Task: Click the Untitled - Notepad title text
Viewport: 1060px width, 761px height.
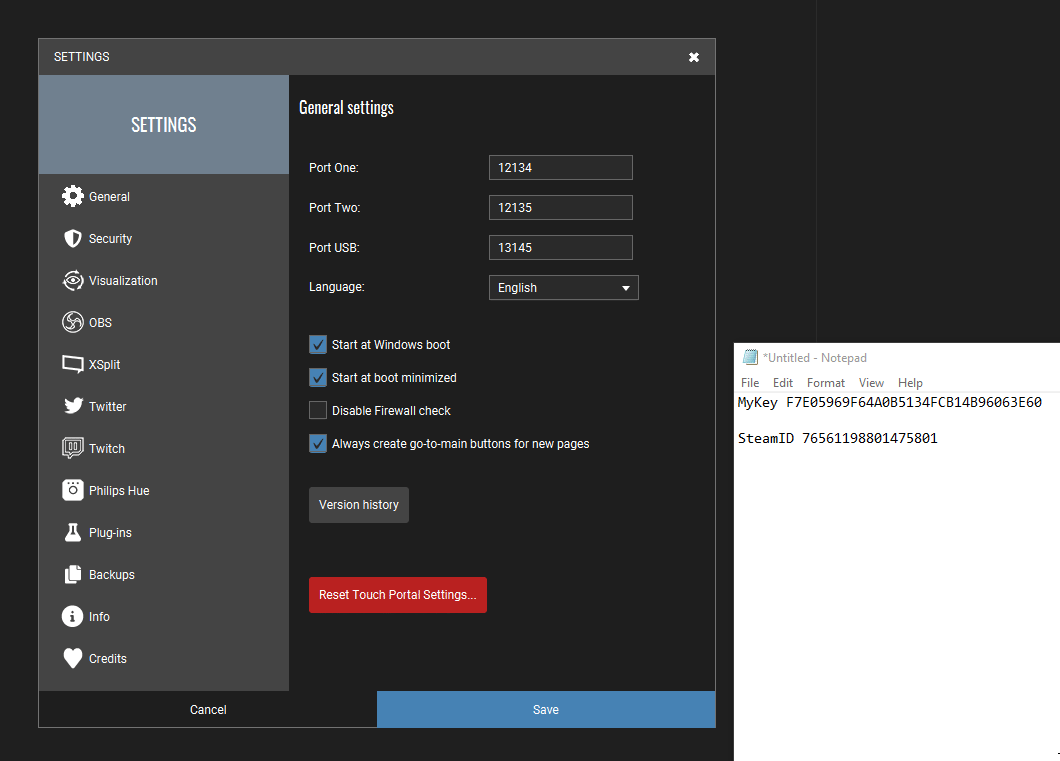Action: [x=815, y=358]
